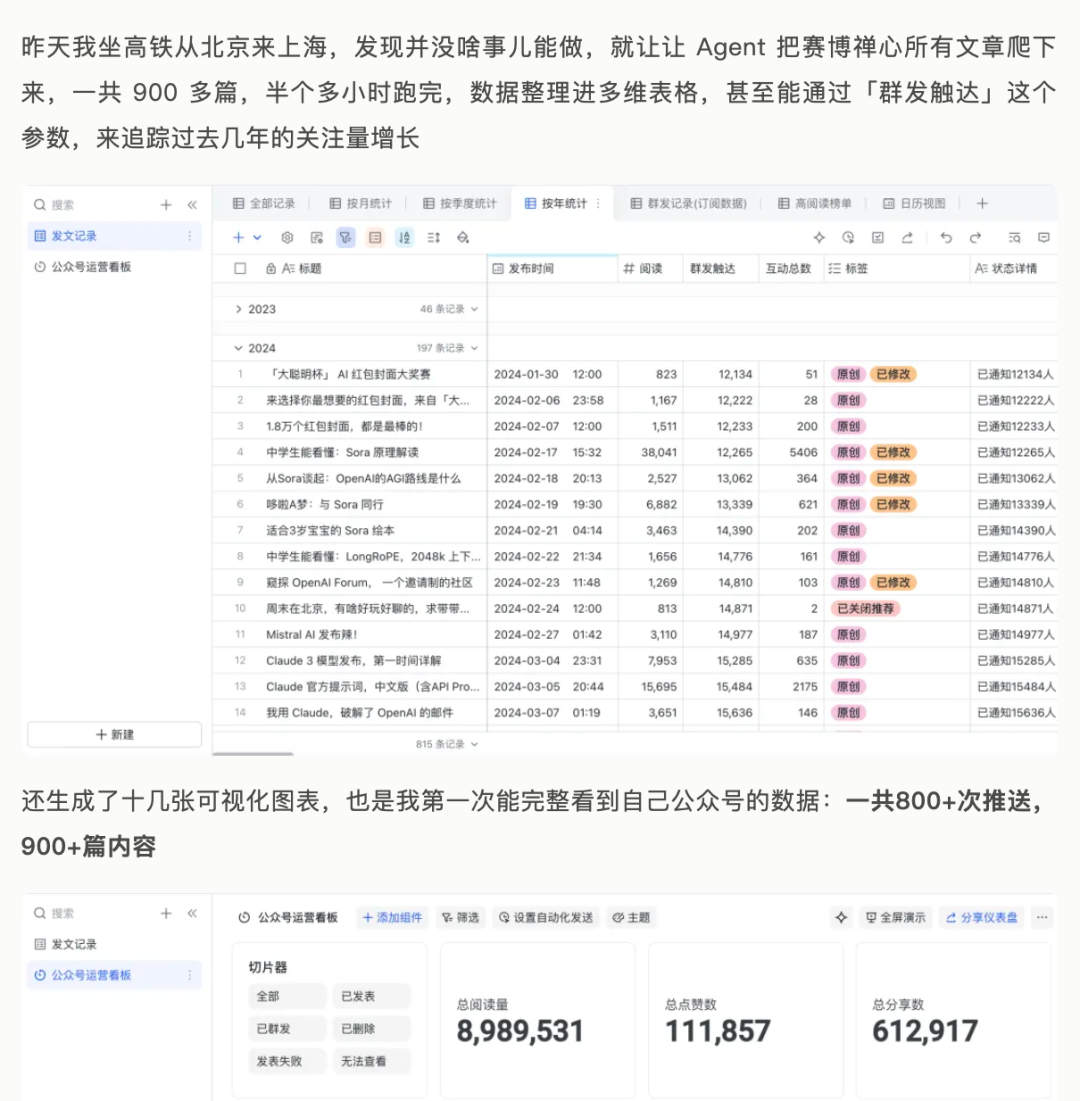Viewport: 1080px width, 1101px height.
Task: Click the filter icon in the table toolbar
Action: 345,238
